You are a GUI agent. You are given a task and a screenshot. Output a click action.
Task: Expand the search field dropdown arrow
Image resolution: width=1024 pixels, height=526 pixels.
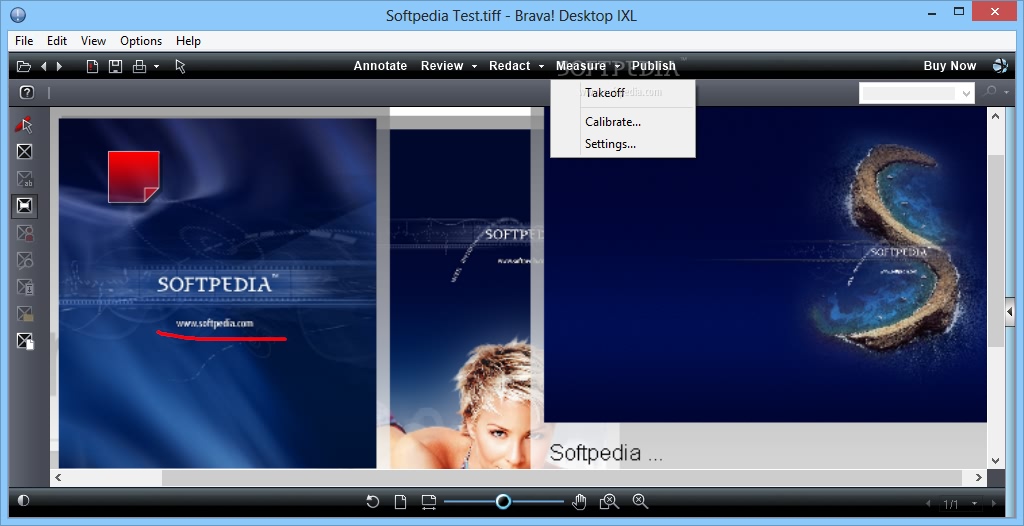967,93
